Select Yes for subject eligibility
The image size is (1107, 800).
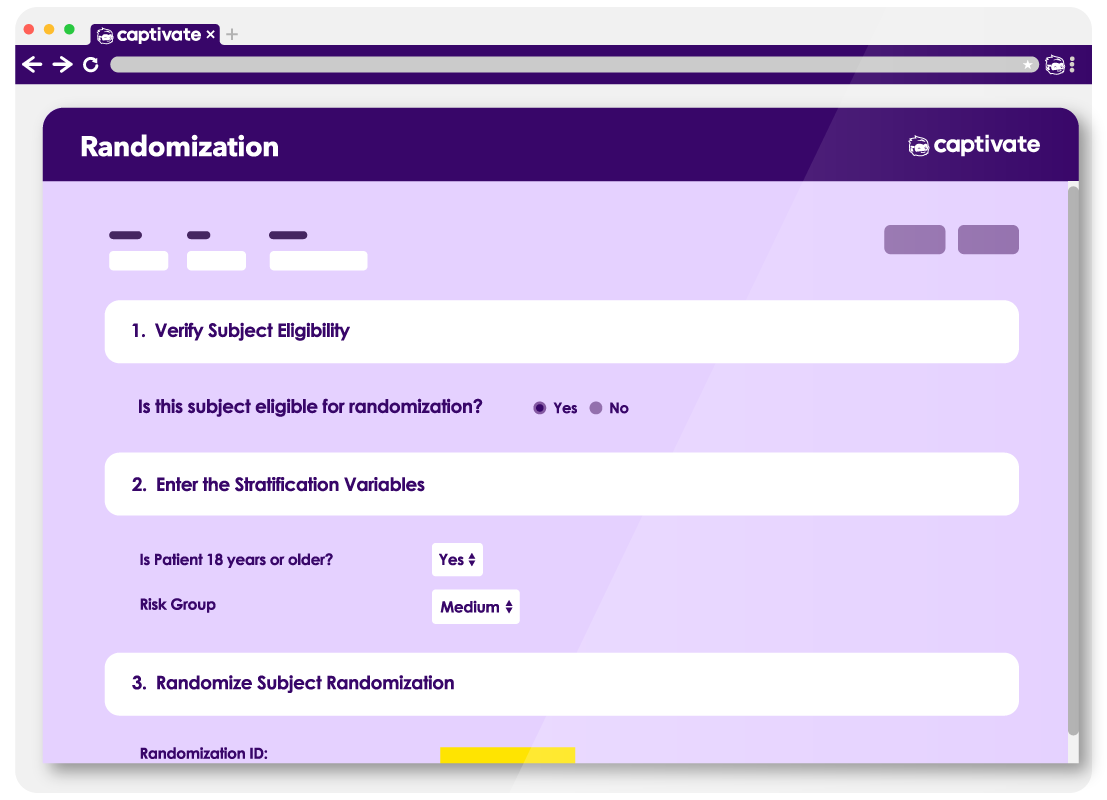(x=540, y=408)
